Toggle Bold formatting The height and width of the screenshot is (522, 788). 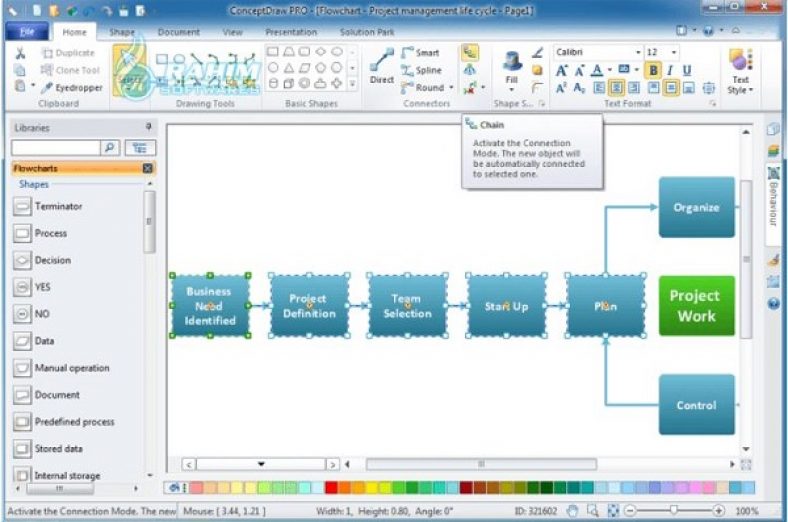[653, 70]
